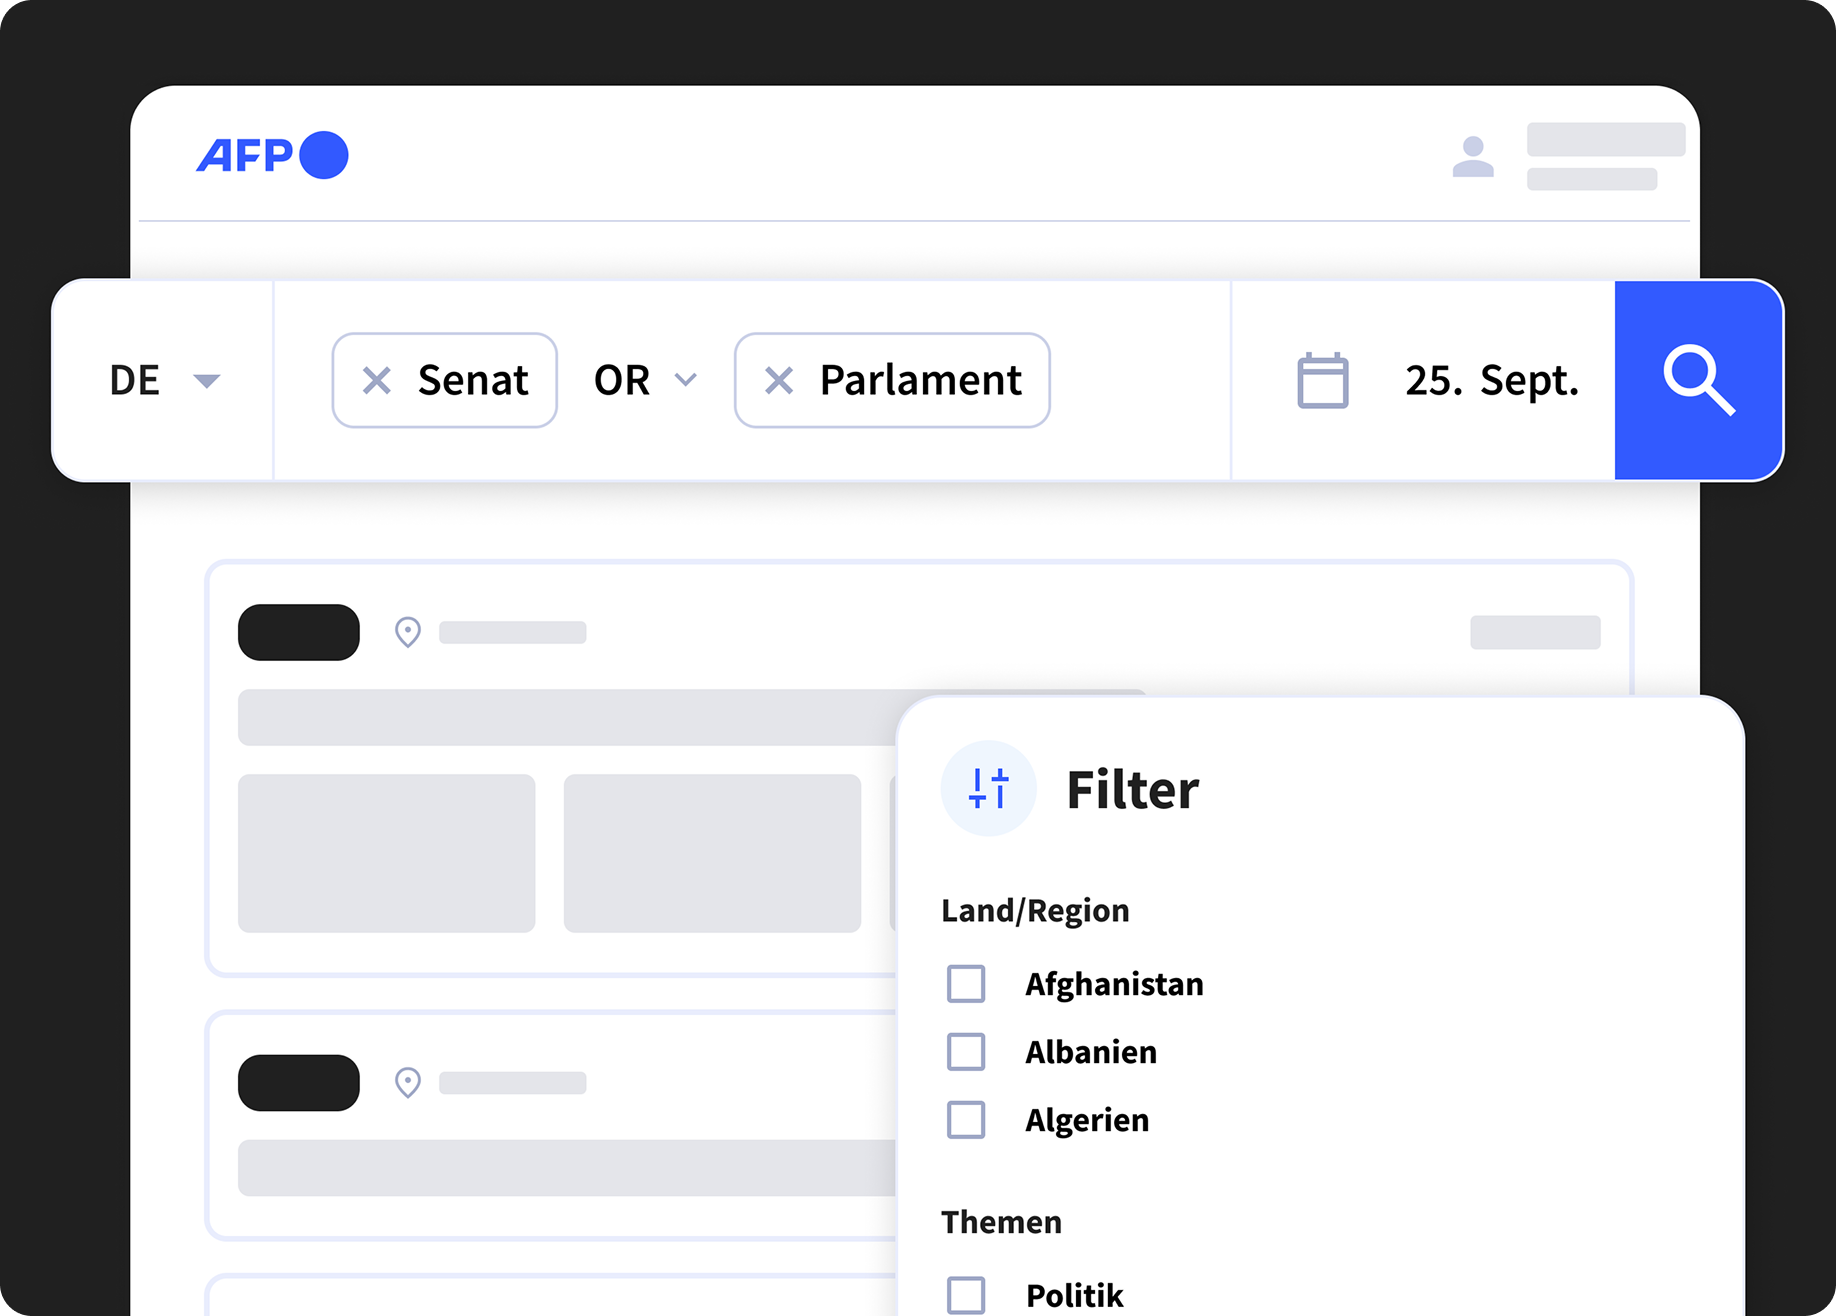1836x1316 pixels.
Task: Check the Afghanistan checkbox
Action: (x=966, y=984)
